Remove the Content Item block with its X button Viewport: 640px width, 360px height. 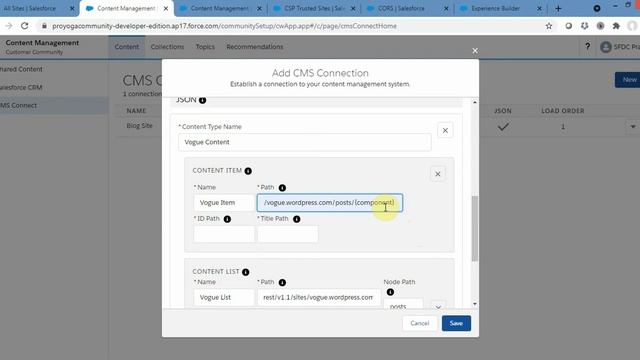438,174
